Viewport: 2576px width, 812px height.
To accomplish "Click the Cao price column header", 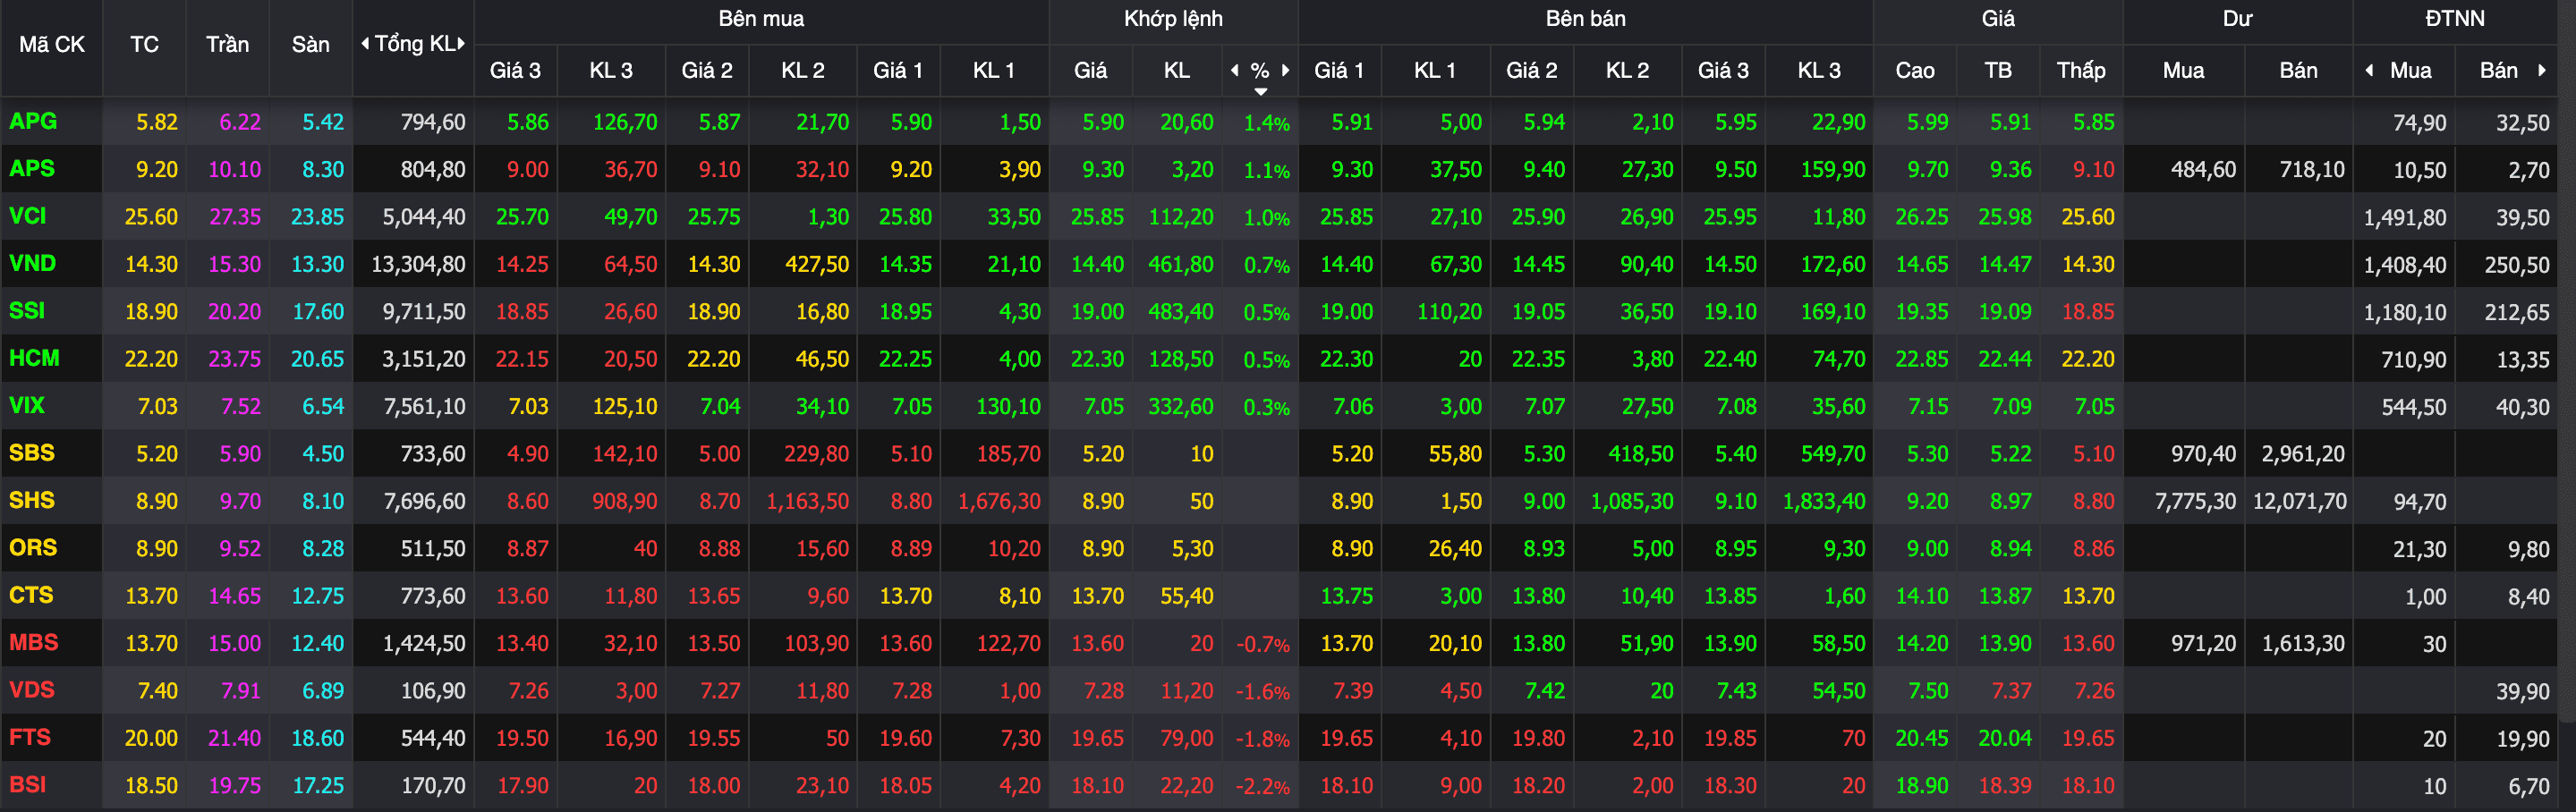I will [1914, 70].
